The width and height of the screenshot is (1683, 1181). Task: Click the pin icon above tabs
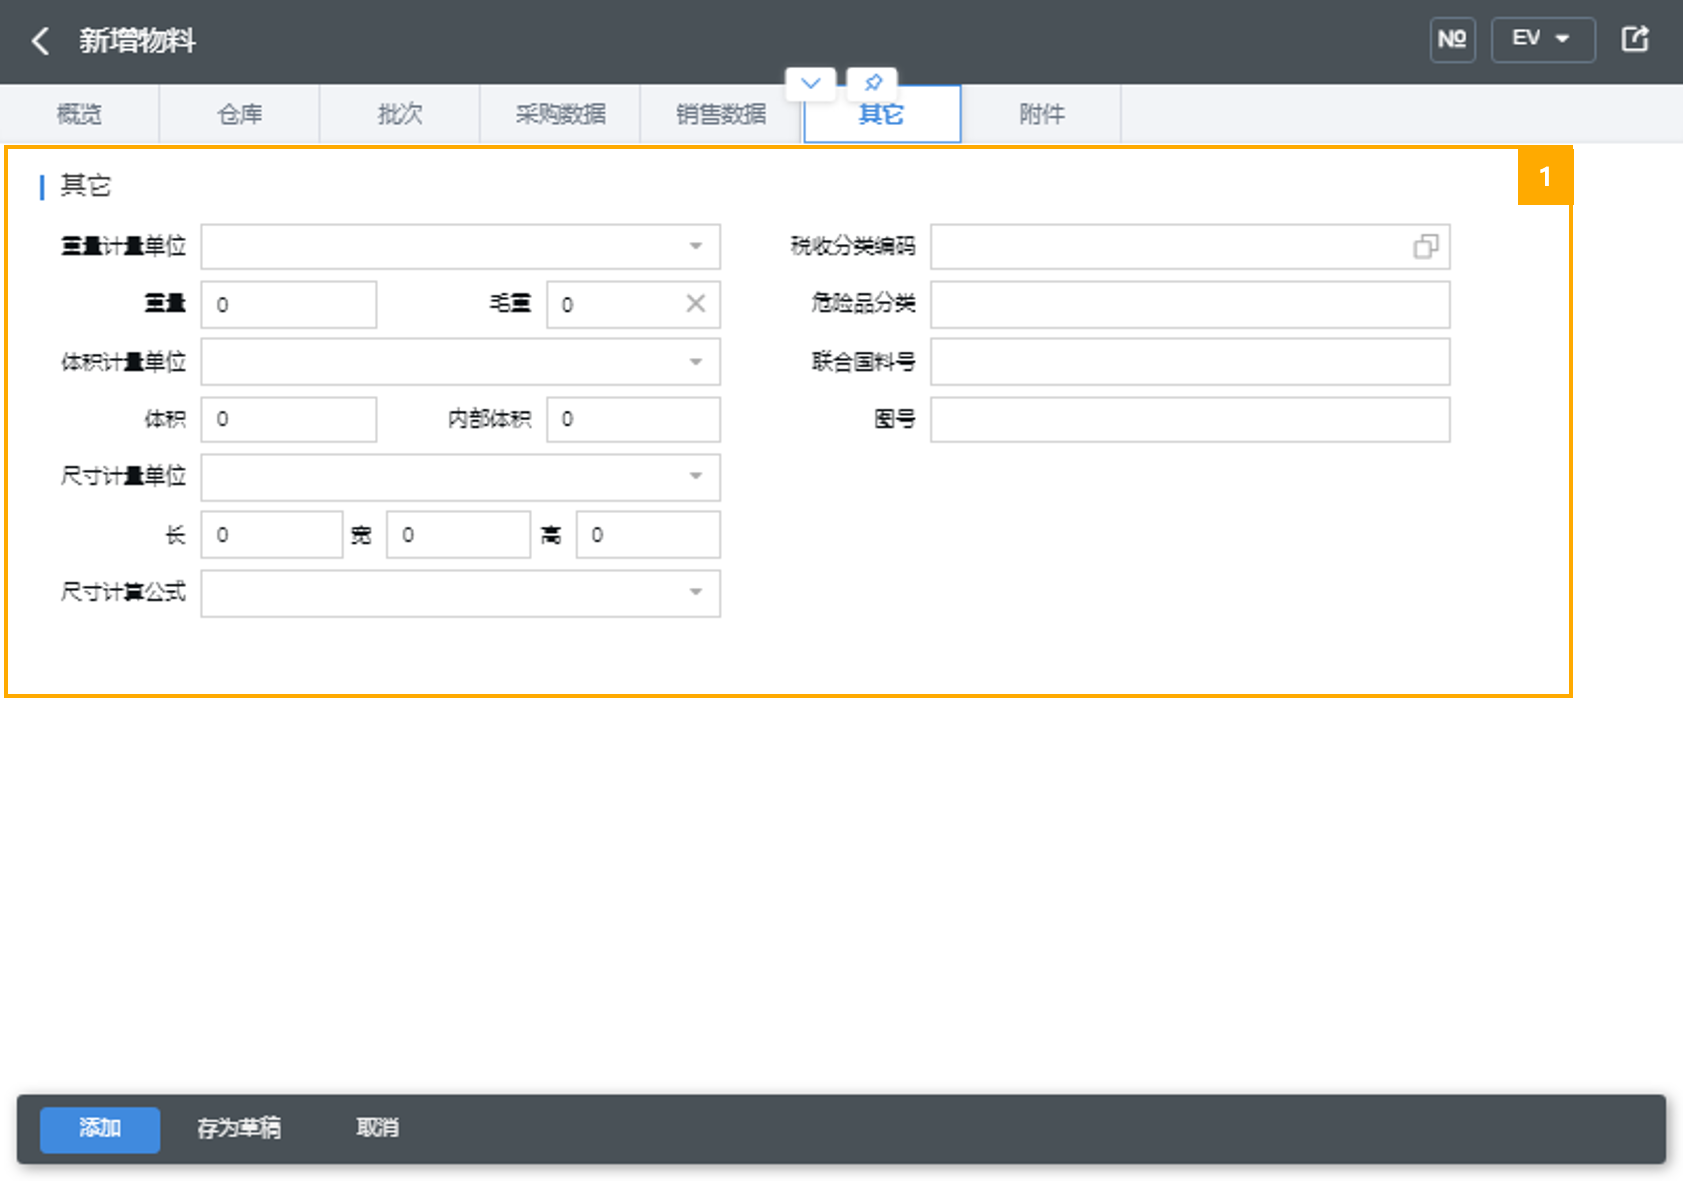pos(872,83)
